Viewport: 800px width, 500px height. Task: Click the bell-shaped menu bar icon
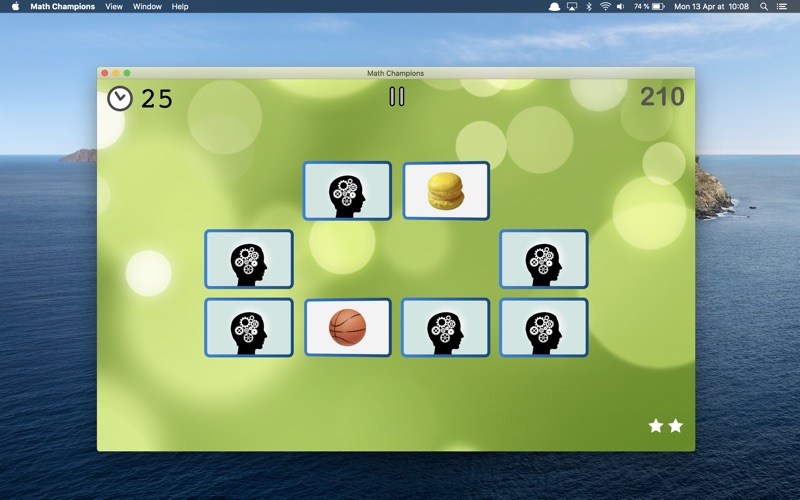(x=555, y=7)
